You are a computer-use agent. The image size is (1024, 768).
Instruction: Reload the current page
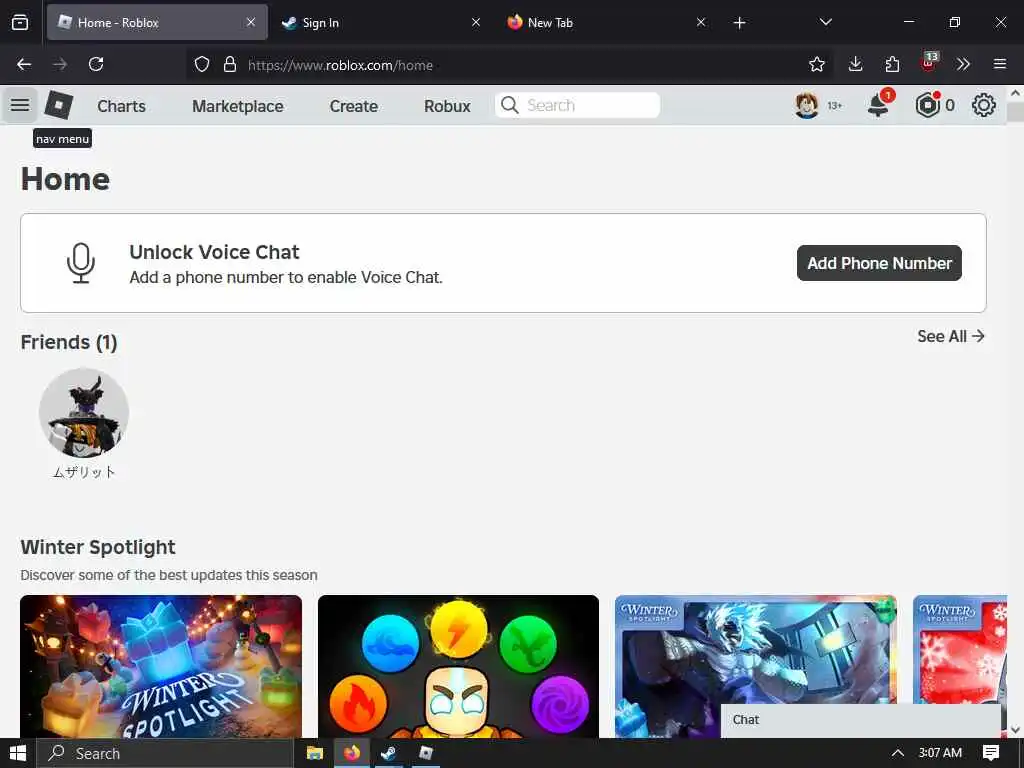click(96, 64)
